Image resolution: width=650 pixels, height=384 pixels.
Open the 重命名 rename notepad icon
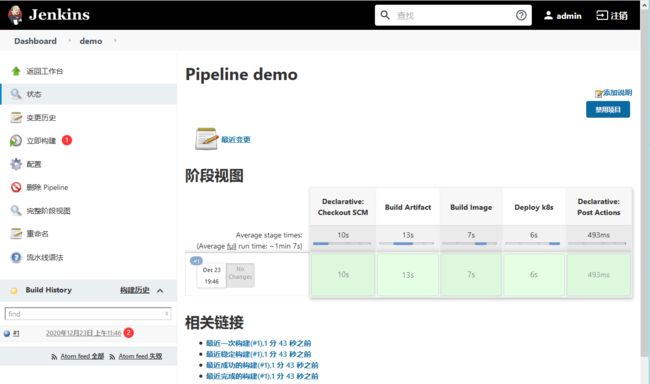(x=16, y=234)
